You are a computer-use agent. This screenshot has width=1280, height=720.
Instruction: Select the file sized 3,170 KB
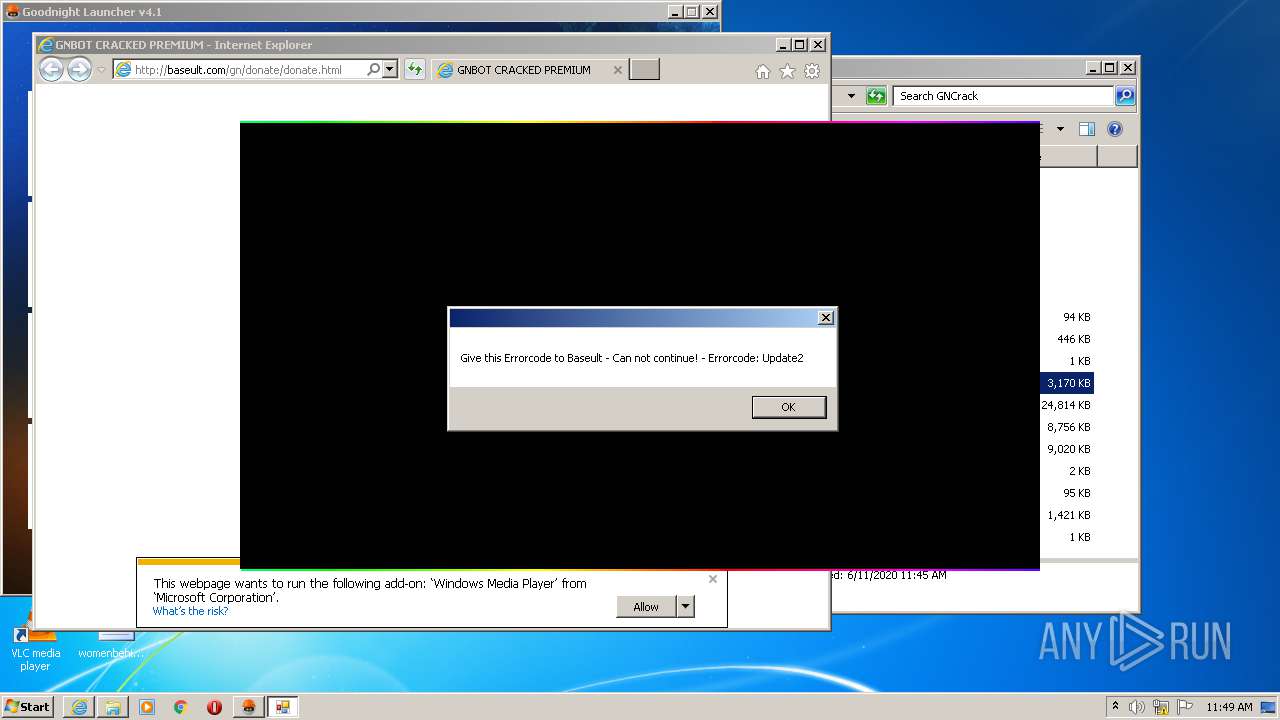click(1067, 383)
